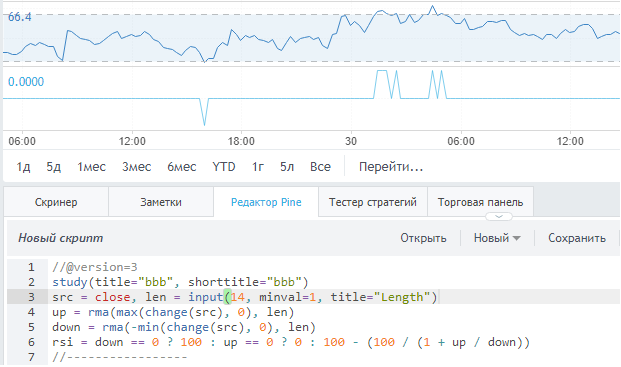Switch to the Скринер tab
Viewport: 621px width, 367px height.
56,202
